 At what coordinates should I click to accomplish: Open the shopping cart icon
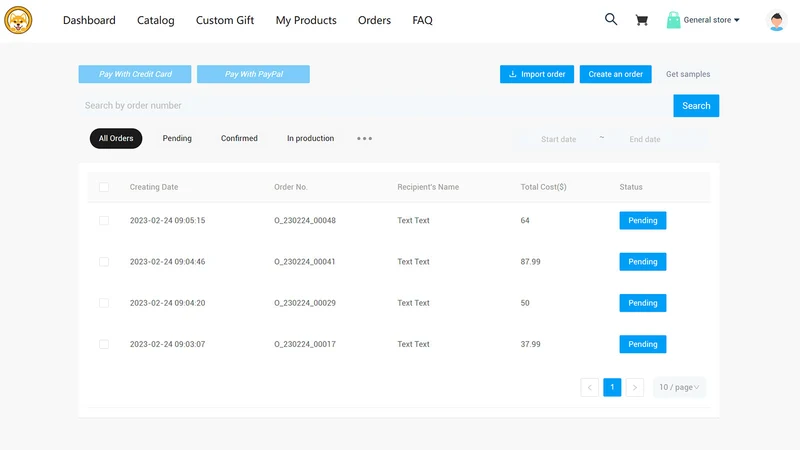tap(641, 20)
